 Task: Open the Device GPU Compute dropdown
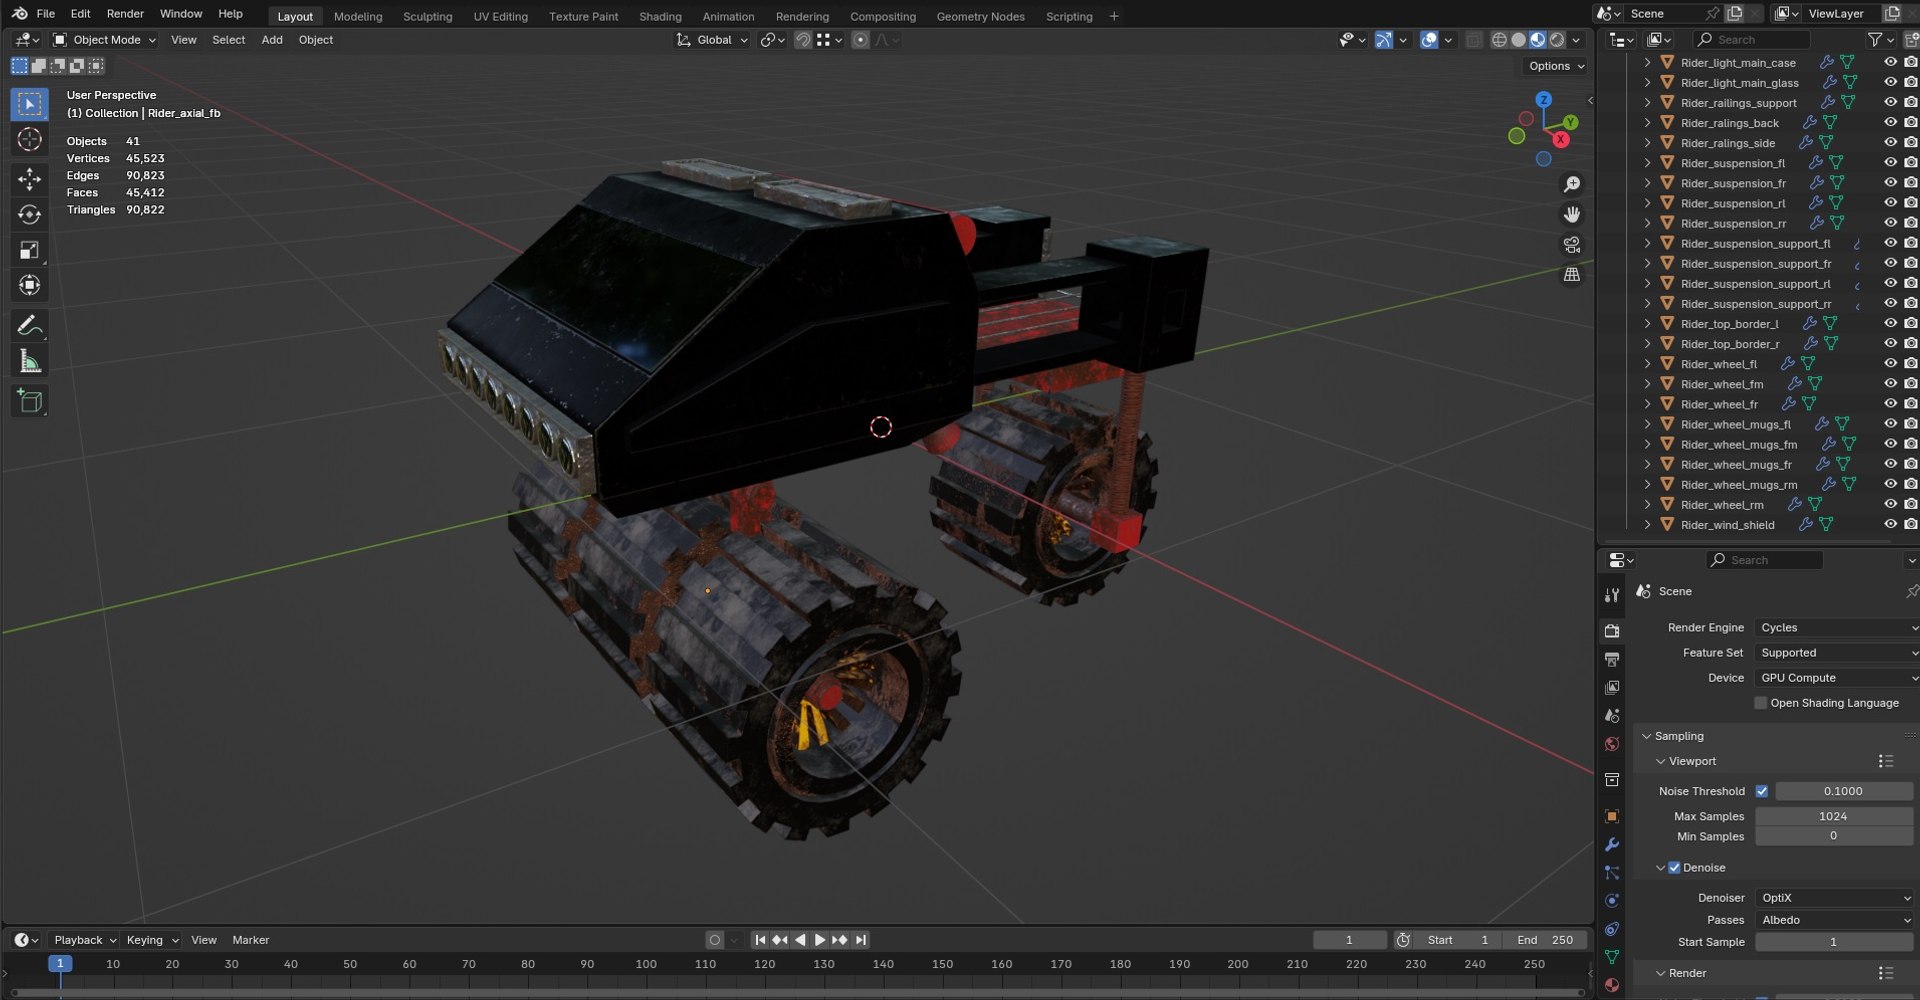[x=1837, y=678]
